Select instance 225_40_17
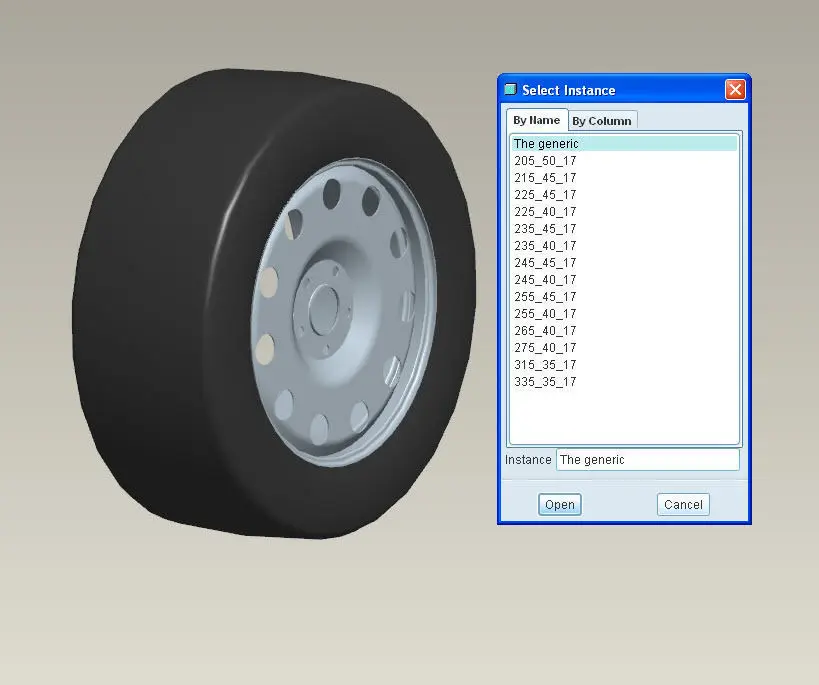The height and width of the screenshot is (685, 819). pyautogui.click(x=624, y=212)
